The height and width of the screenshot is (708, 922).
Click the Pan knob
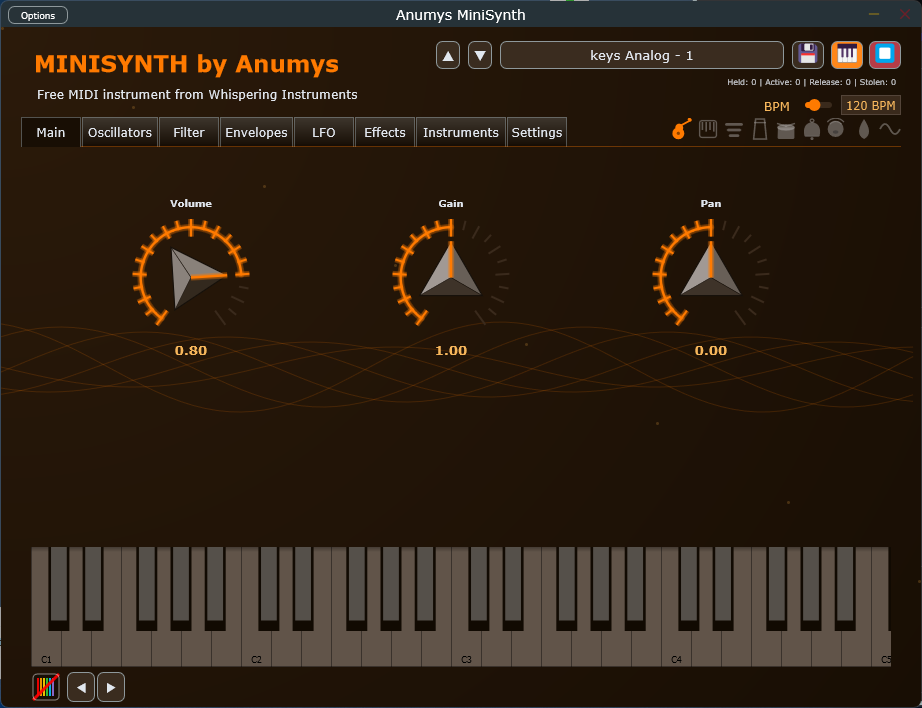(x=711, y=275)
